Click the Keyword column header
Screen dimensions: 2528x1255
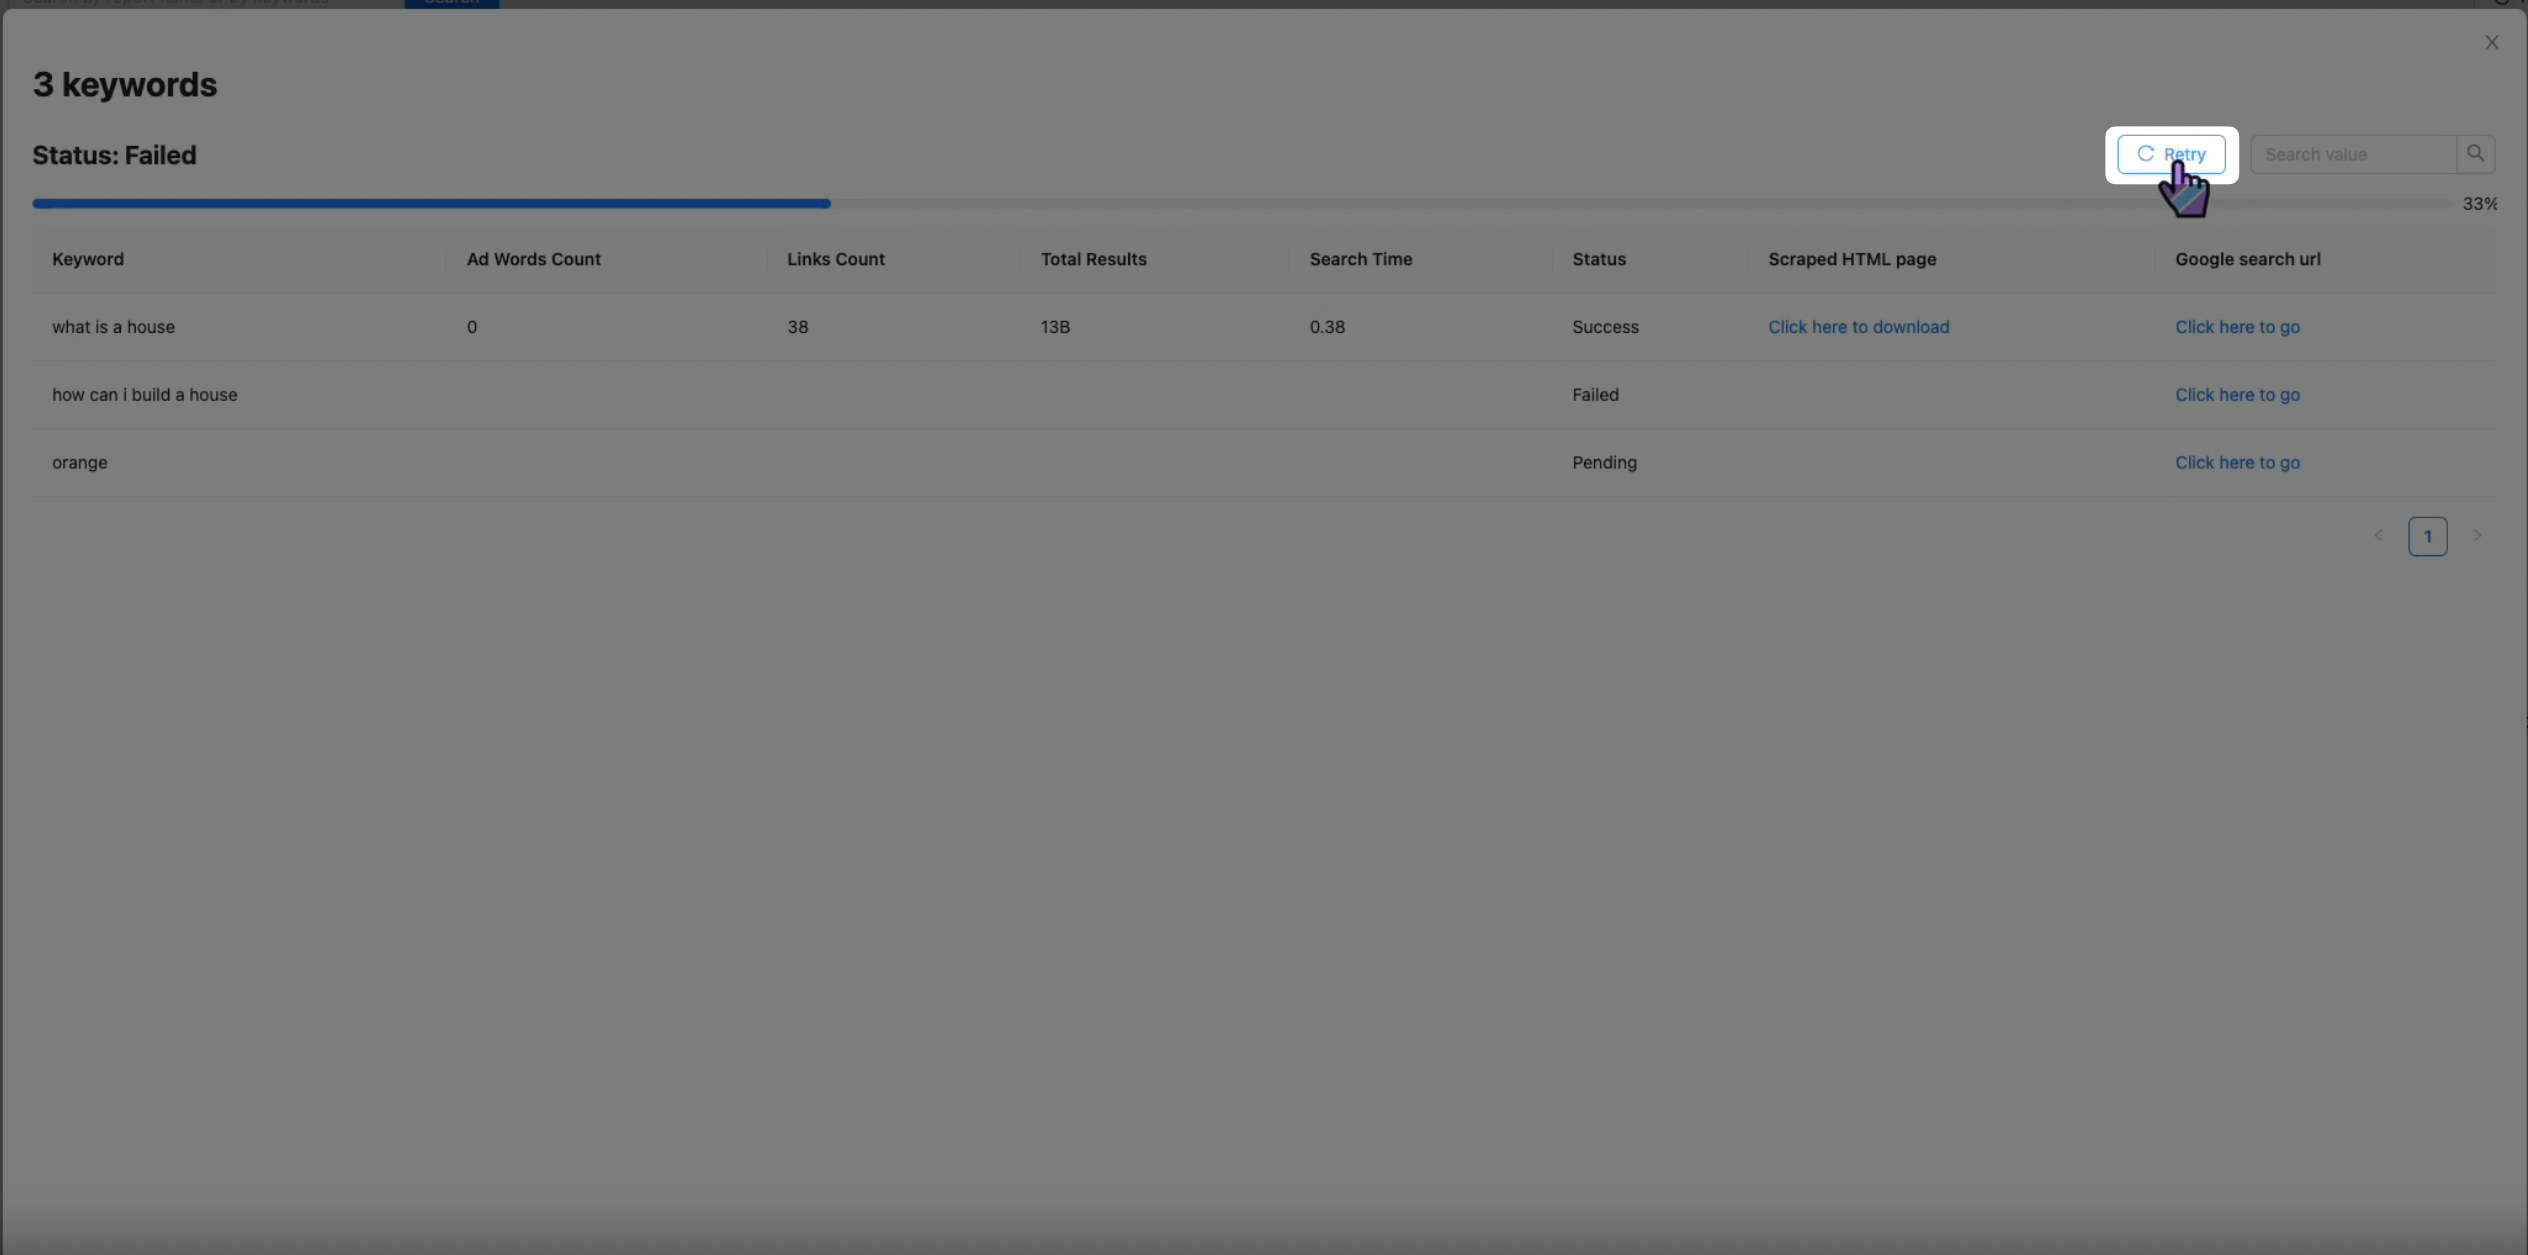(88, 259)
